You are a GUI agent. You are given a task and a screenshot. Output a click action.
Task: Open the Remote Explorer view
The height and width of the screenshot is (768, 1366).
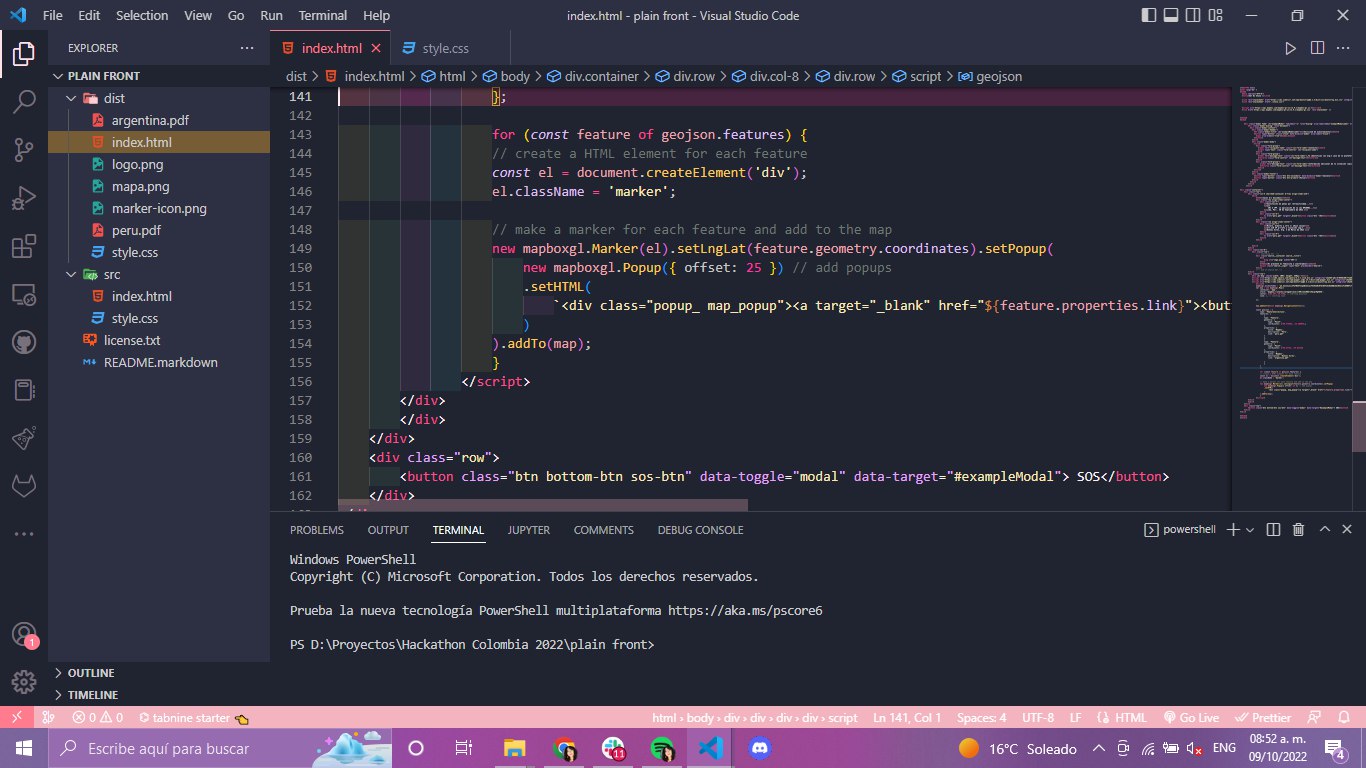point(24,294)
